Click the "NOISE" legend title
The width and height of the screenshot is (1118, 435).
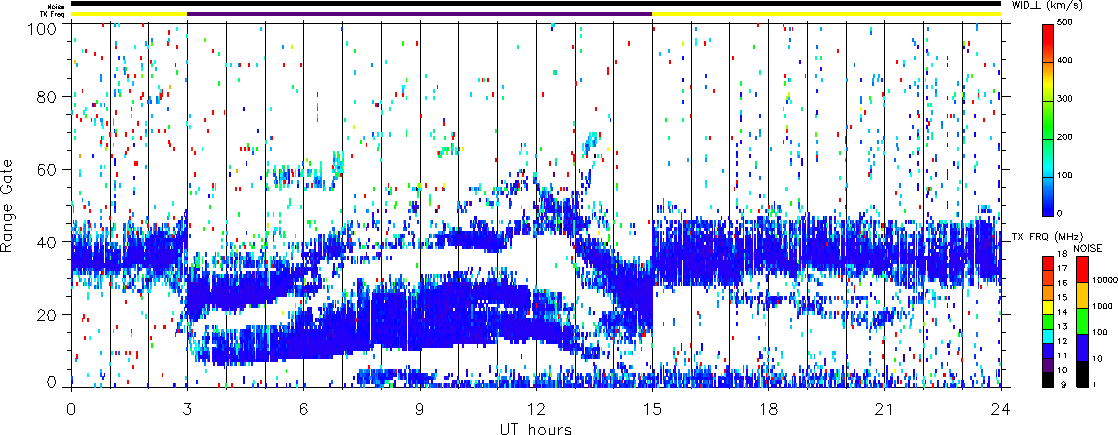[1087, 247]
